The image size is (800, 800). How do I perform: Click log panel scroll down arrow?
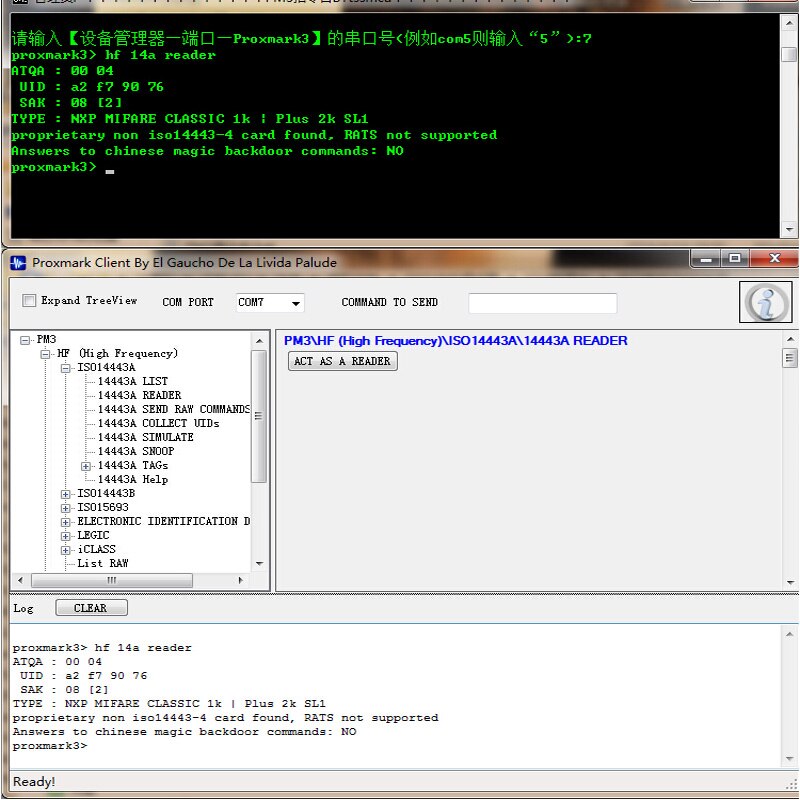tap(790, 759)
